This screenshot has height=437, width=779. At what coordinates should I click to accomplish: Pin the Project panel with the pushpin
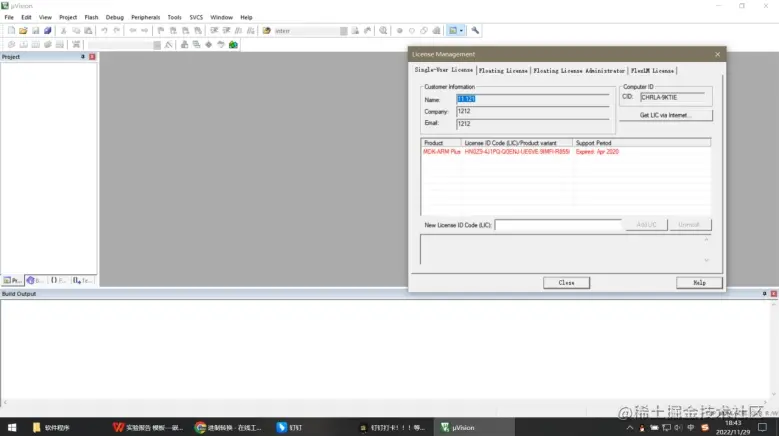pyautogui.click(x=82, y=57)
